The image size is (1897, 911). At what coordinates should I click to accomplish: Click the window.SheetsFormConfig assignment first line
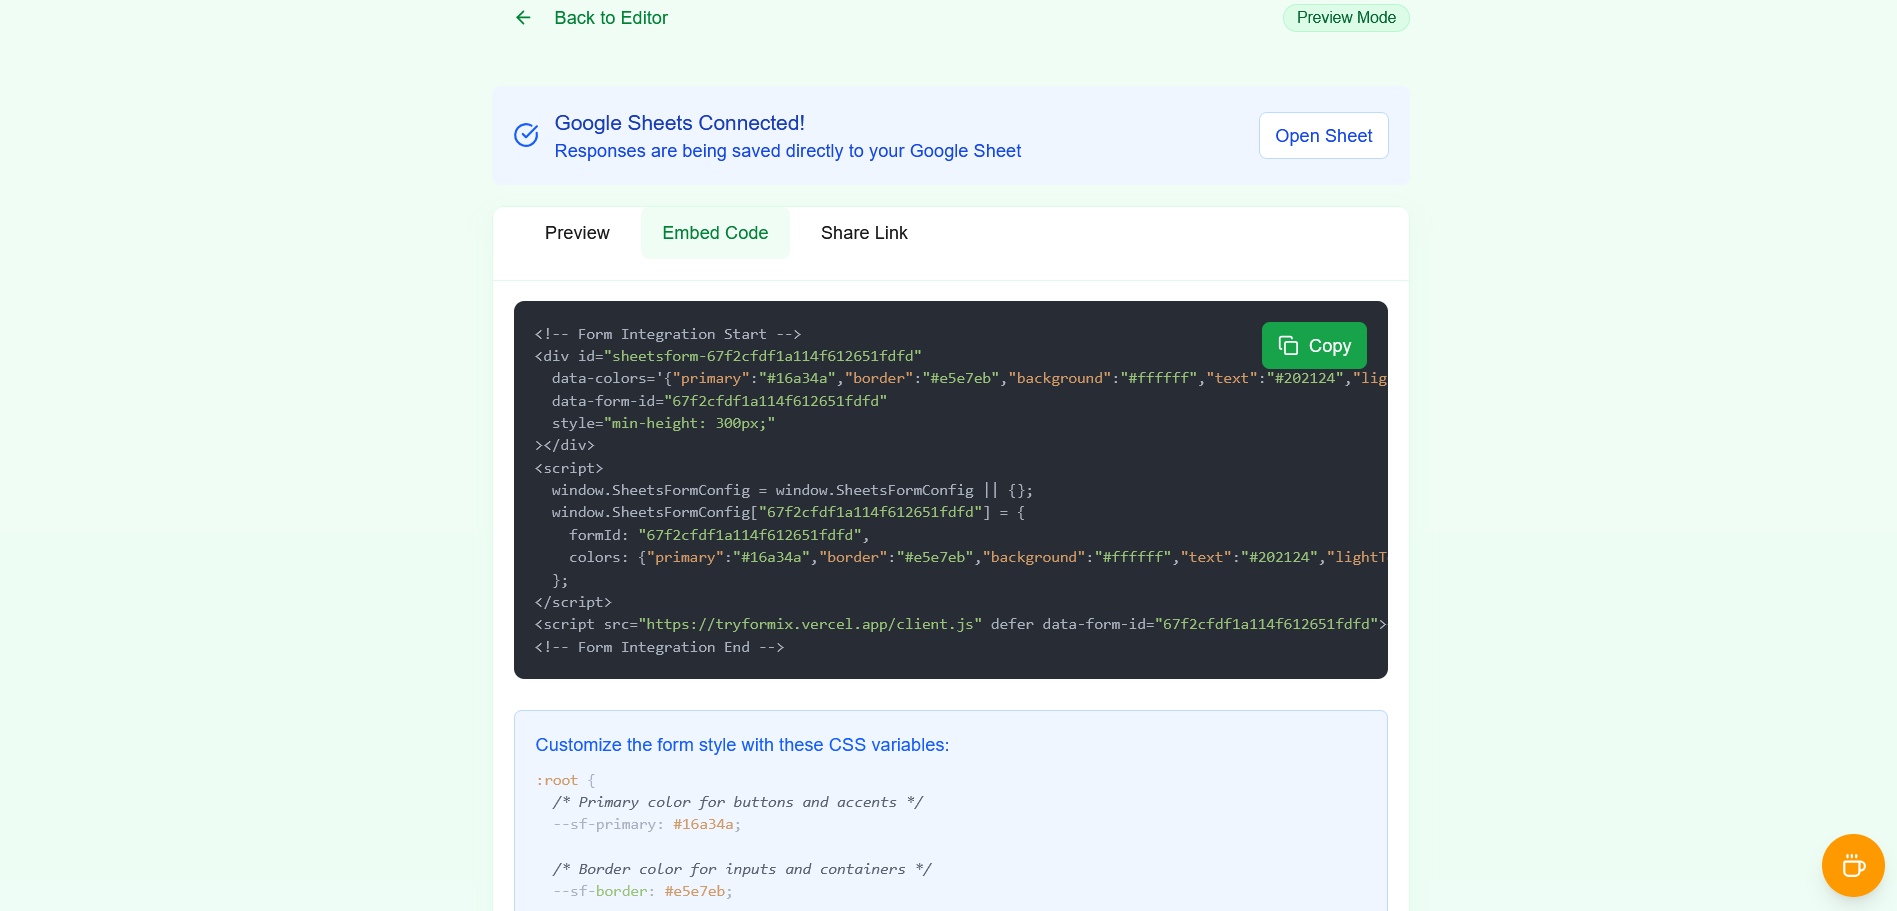tap(792, 490)
